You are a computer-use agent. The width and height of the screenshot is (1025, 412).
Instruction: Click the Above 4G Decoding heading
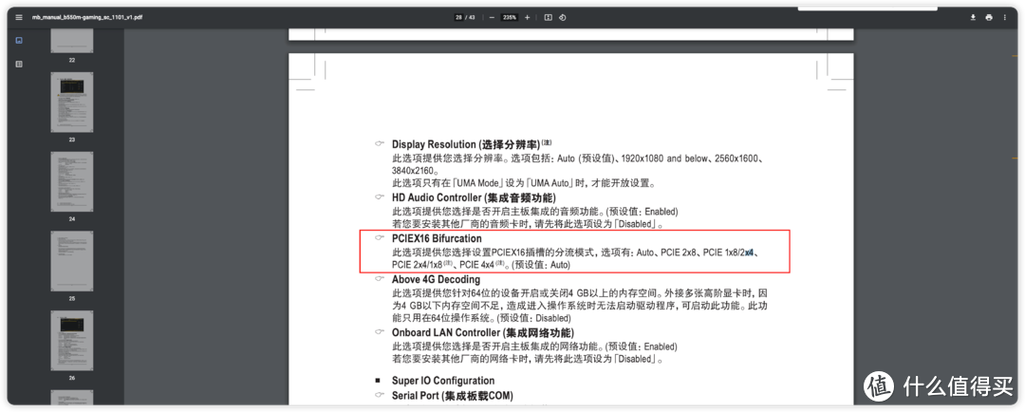pyautogui.click(x=436, y=279)
